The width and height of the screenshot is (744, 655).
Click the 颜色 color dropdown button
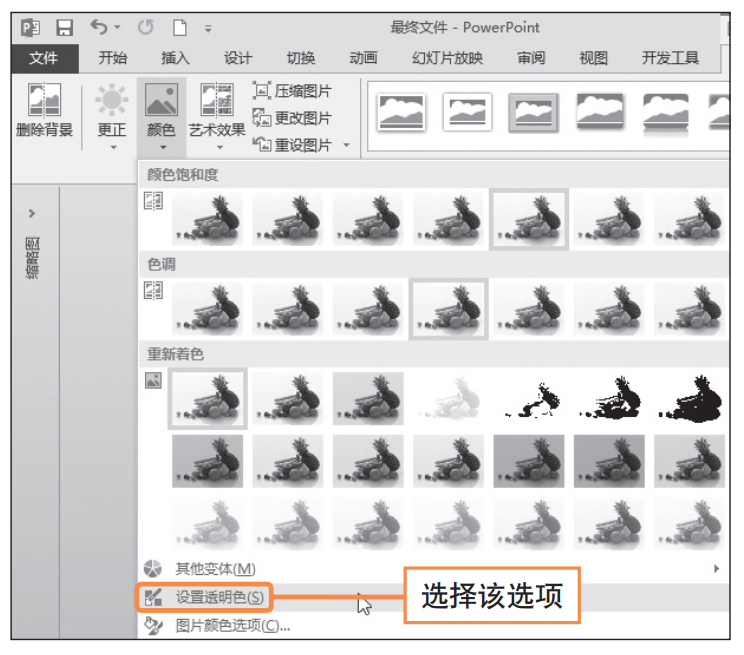point(161,116)
